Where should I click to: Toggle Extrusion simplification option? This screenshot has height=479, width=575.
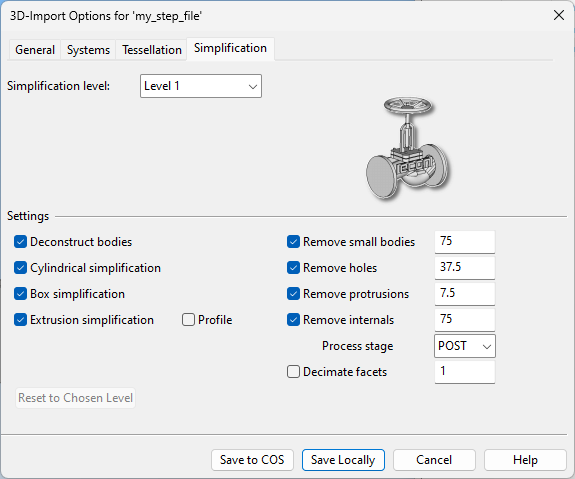tap(21, 320)
